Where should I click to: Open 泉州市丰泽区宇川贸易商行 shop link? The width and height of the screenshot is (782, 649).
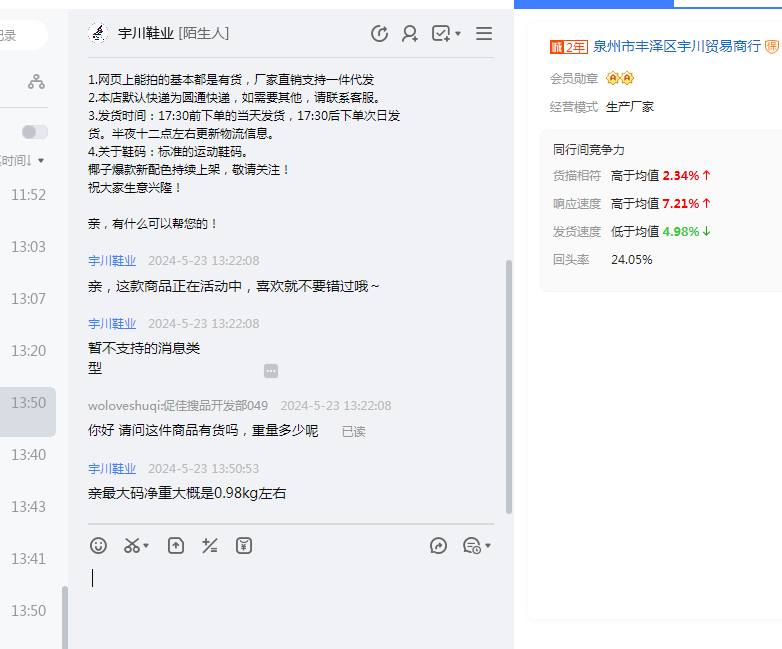coord(676,46)
